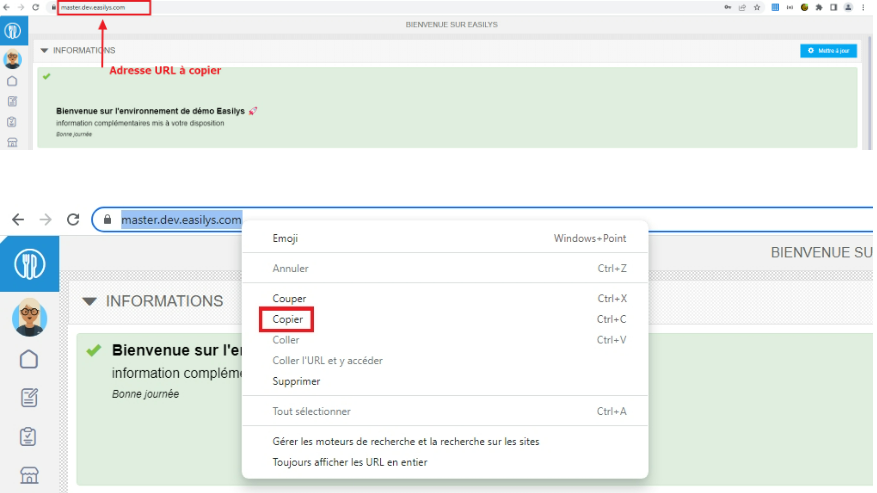The height and width of the screenshot is (493, 877).
Task: Click the small green checkmark in upper banner
Action: [46, 76]
